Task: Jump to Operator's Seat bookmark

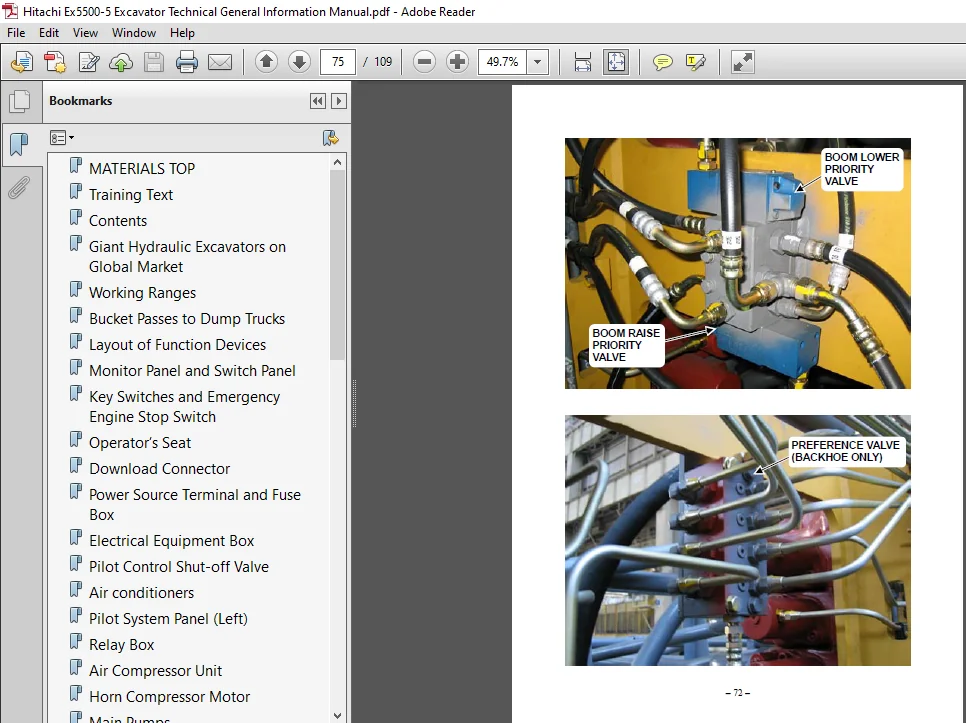Action: click(140, 443)
